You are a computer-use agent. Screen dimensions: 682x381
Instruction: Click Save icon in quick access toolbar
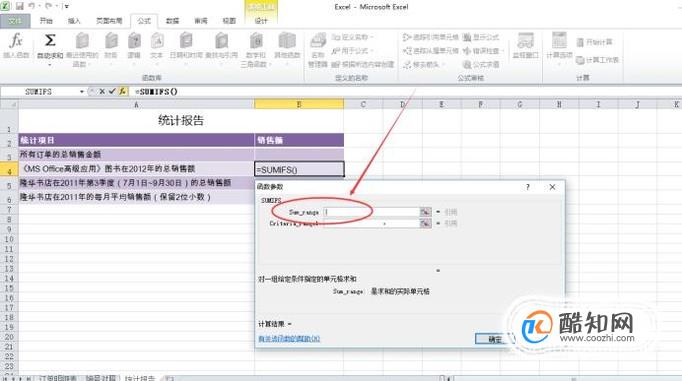coord(20,6)
